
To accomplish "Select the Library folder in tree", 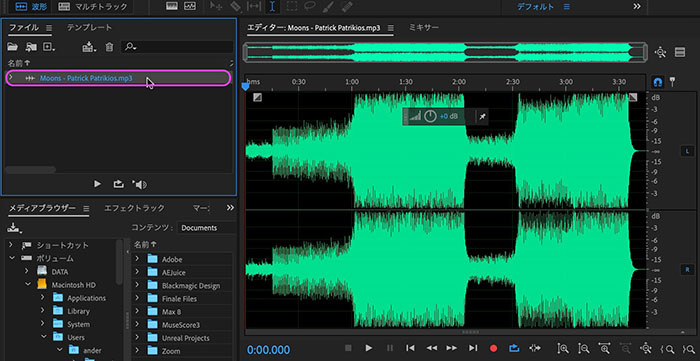I will tap(78, 311).
